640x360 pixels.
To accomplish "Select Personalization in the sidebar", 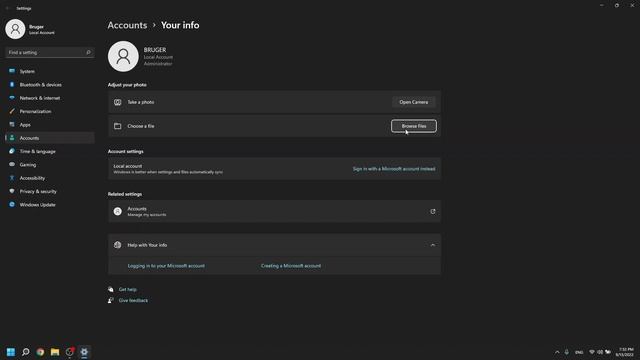I will [50, 111].
